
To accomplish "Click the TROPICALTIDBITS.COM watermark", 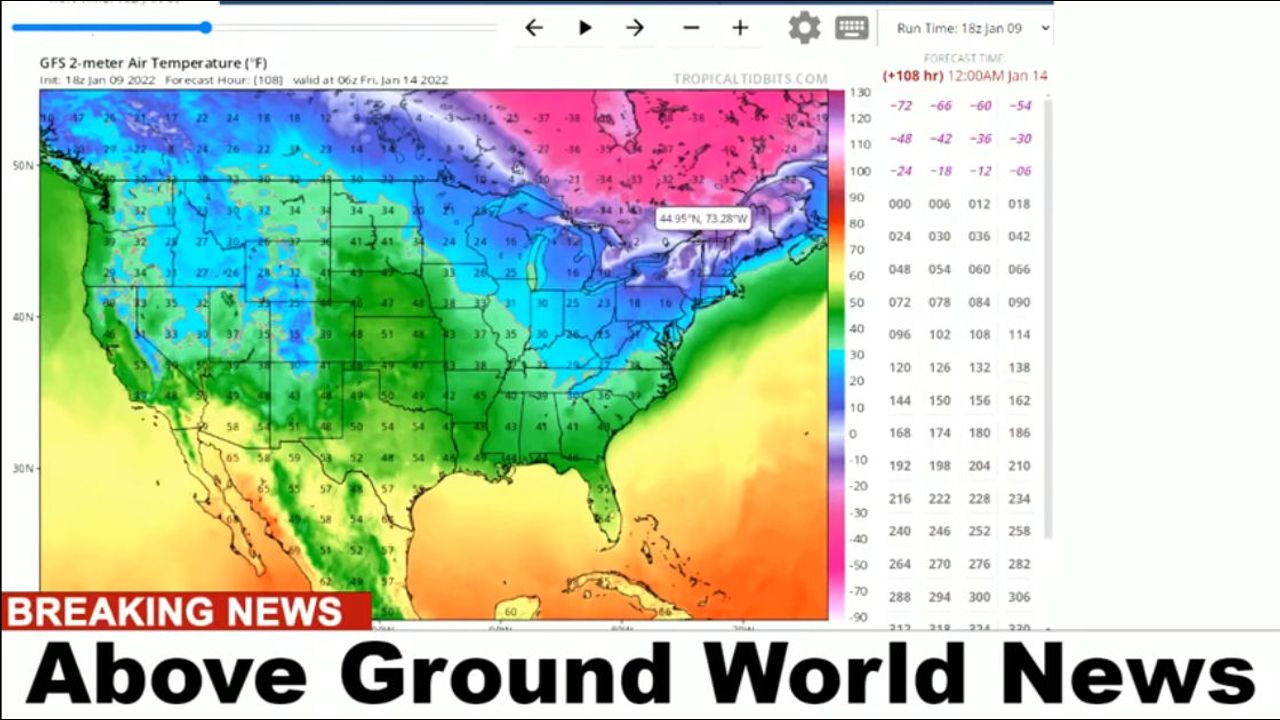I will tap(750, 79).
